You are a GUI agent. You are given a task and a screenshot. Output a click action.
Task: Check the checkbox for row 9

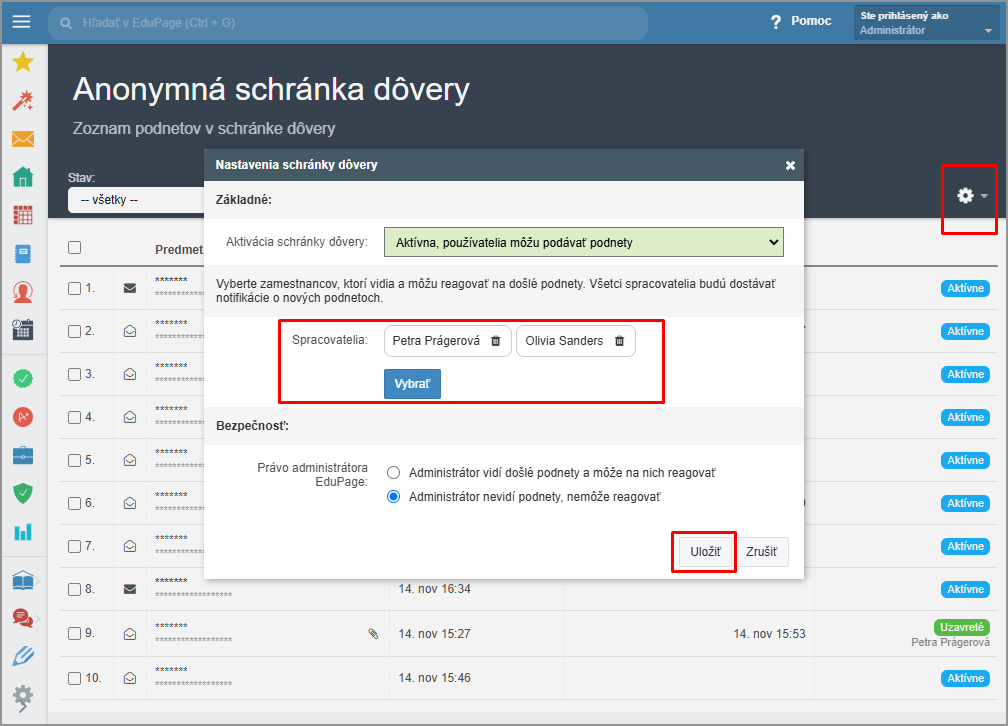coord(75,633)
